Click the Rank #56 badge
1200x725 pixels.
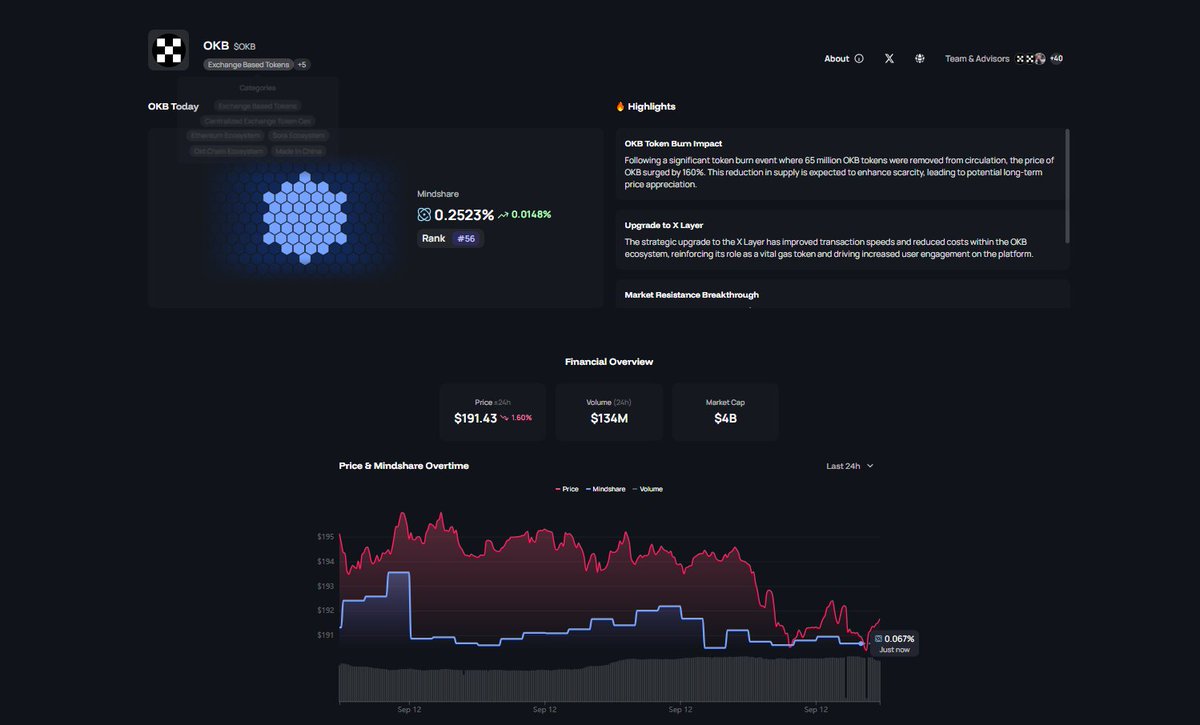[450, 239]
